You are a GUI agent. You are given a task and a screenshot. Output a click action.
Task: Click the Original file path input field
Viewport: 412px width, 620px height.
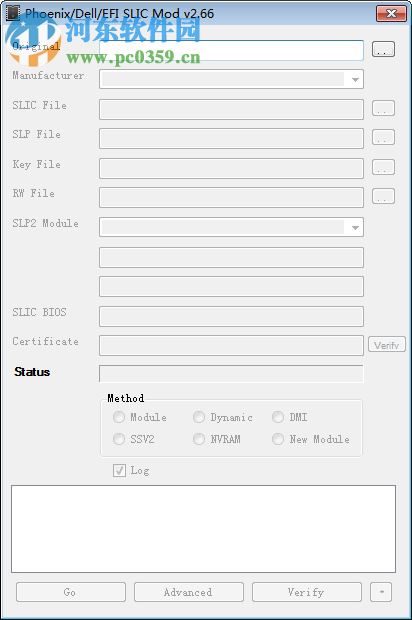click(231, 50)
